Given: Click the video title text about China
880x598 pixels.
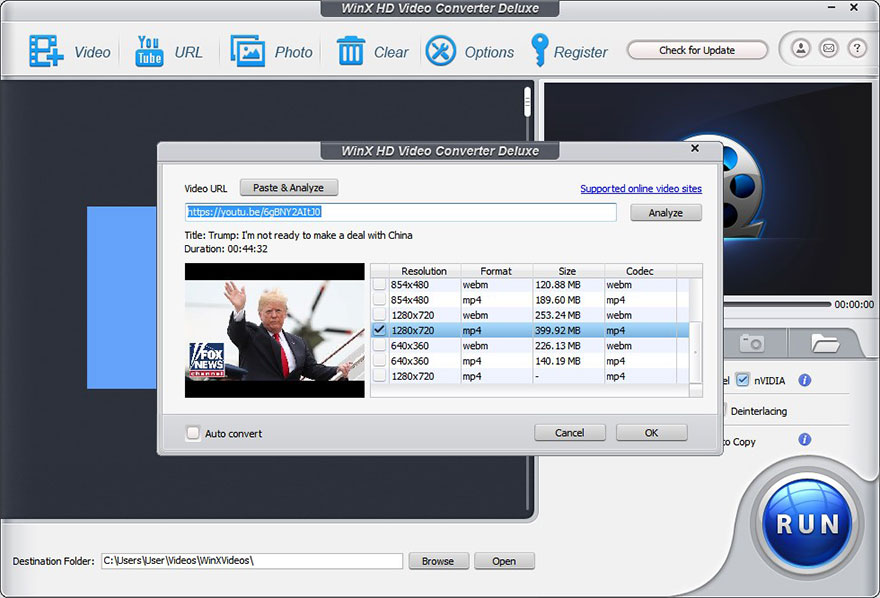Looking at the screenshot, I should (299, 235).
